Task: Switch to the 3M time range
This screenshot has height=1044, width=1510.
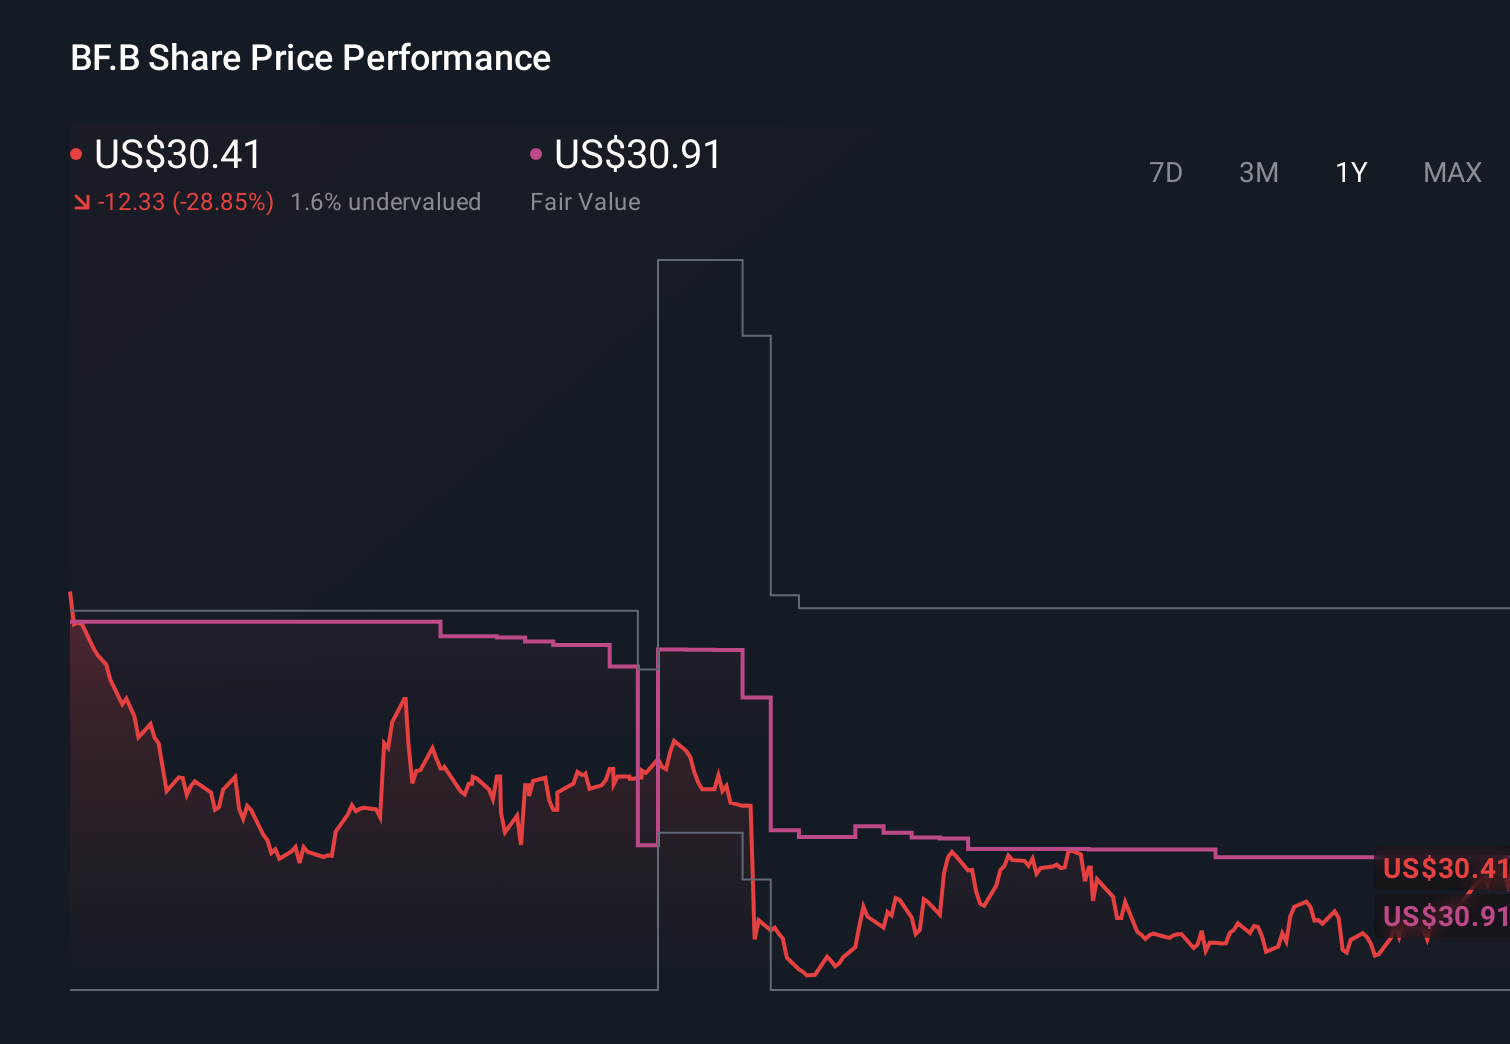Action: pyautogui.click(x=1259, y=172)
